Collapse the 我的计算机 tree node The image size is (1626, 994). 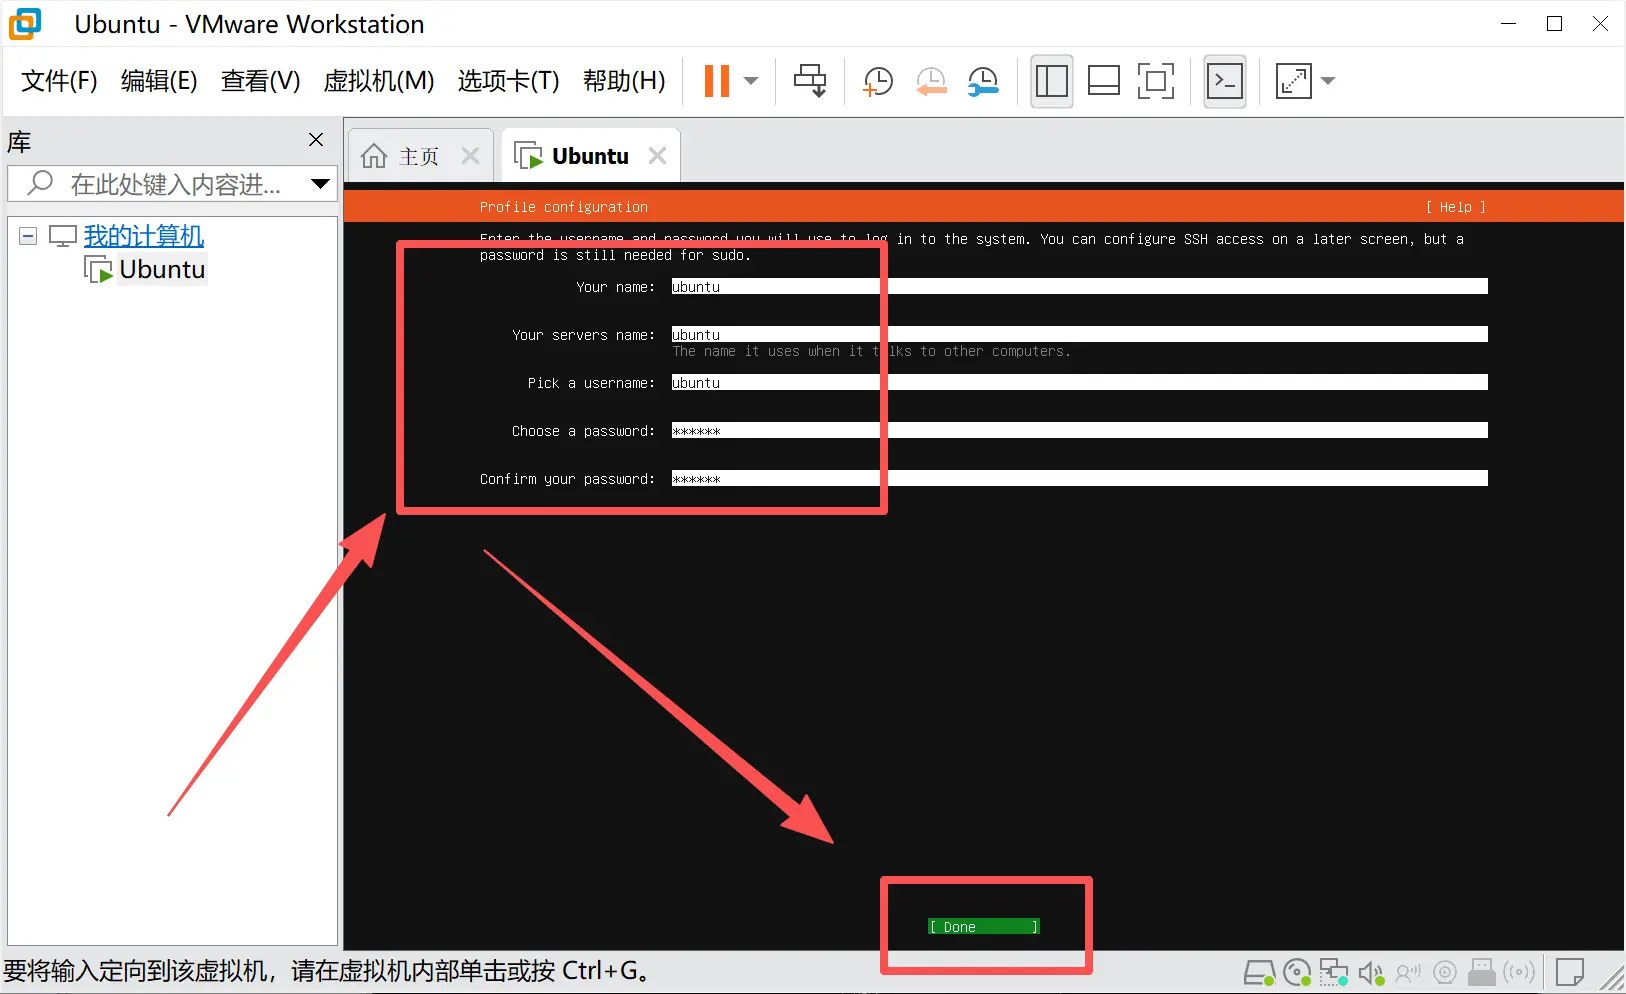[x=28, y=236]
